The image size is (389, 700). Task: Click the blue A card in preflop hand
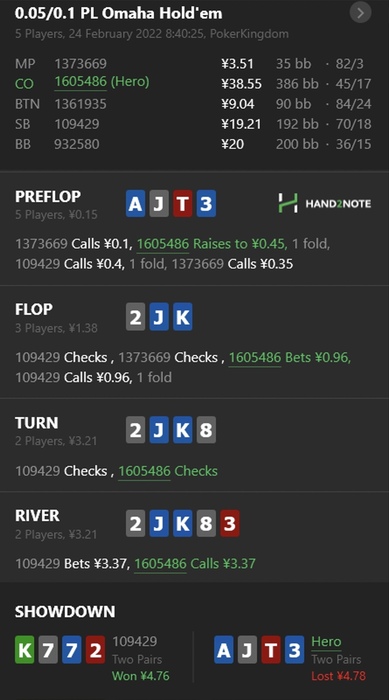point(135,204)
